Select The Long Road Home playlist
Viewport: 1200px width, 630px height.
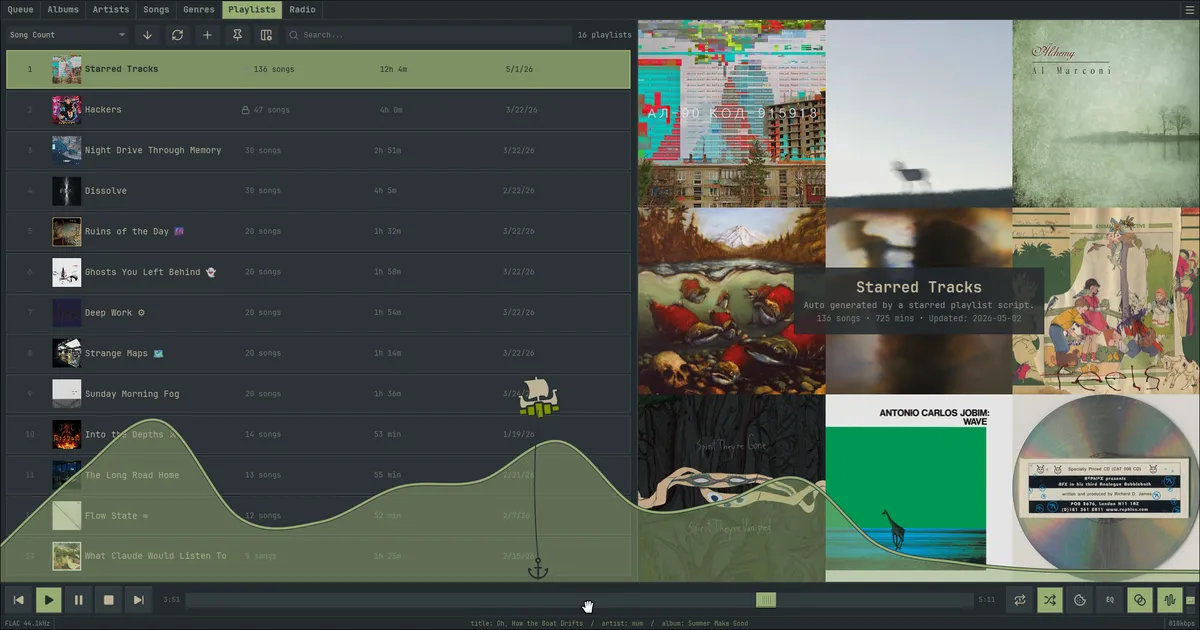coord(318,475)
